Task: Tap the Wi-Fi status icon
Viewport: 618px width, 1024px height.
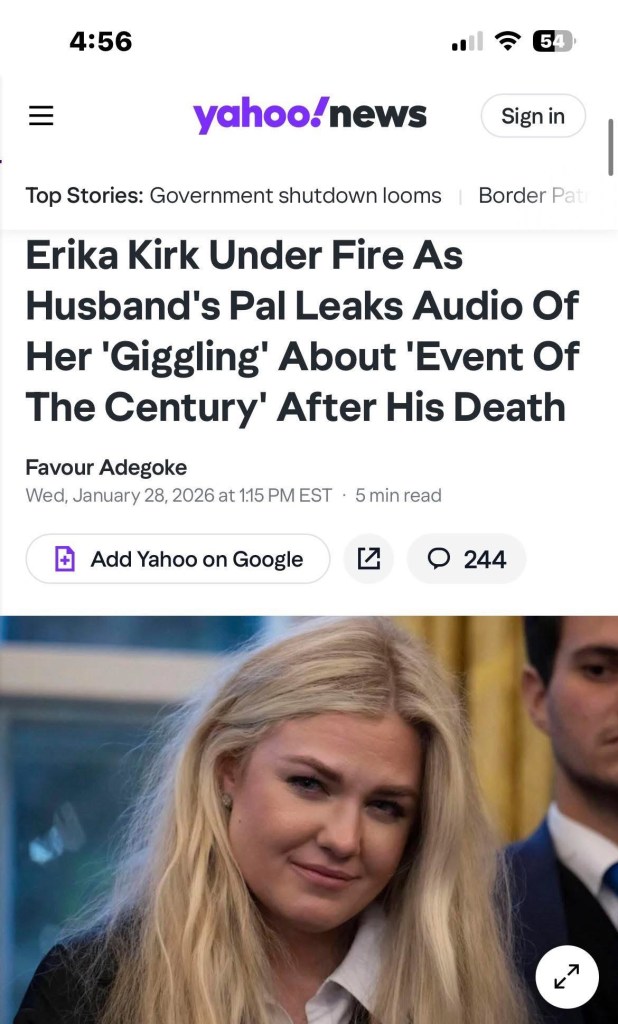Action: point(506,42)
